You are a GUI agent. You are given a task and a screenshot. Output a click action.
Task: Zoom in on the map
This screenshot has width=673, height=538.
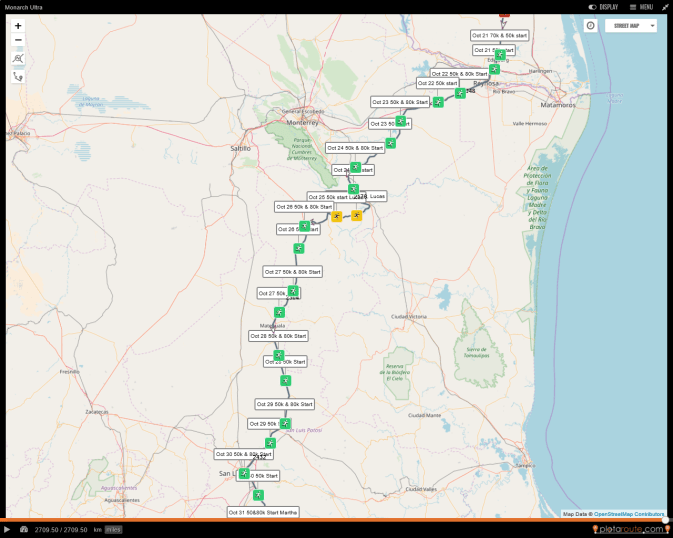pyautogui.click(x=18, y=26)
